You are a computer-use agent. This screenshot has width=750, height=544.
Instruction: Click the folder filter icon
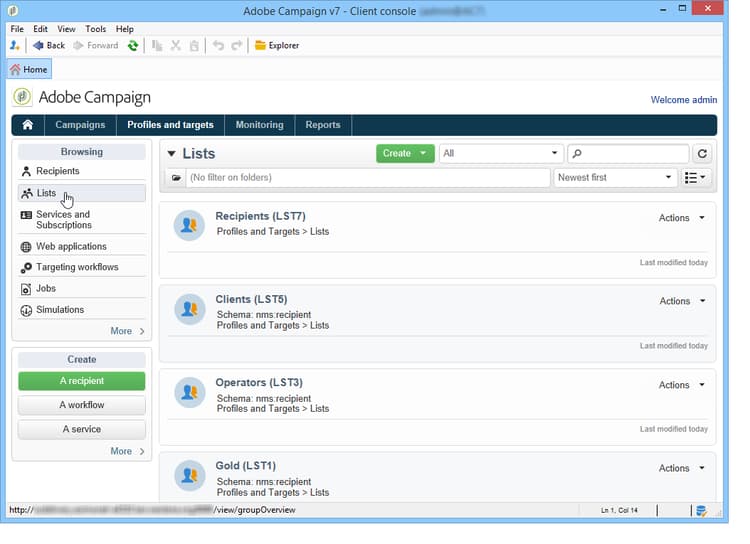(176, 178)
